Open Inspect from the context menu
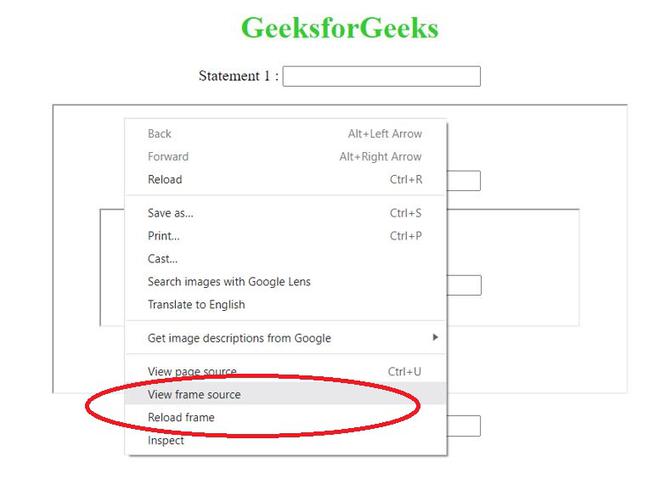This screenshot has width=660, height=496. click(166, 441)
